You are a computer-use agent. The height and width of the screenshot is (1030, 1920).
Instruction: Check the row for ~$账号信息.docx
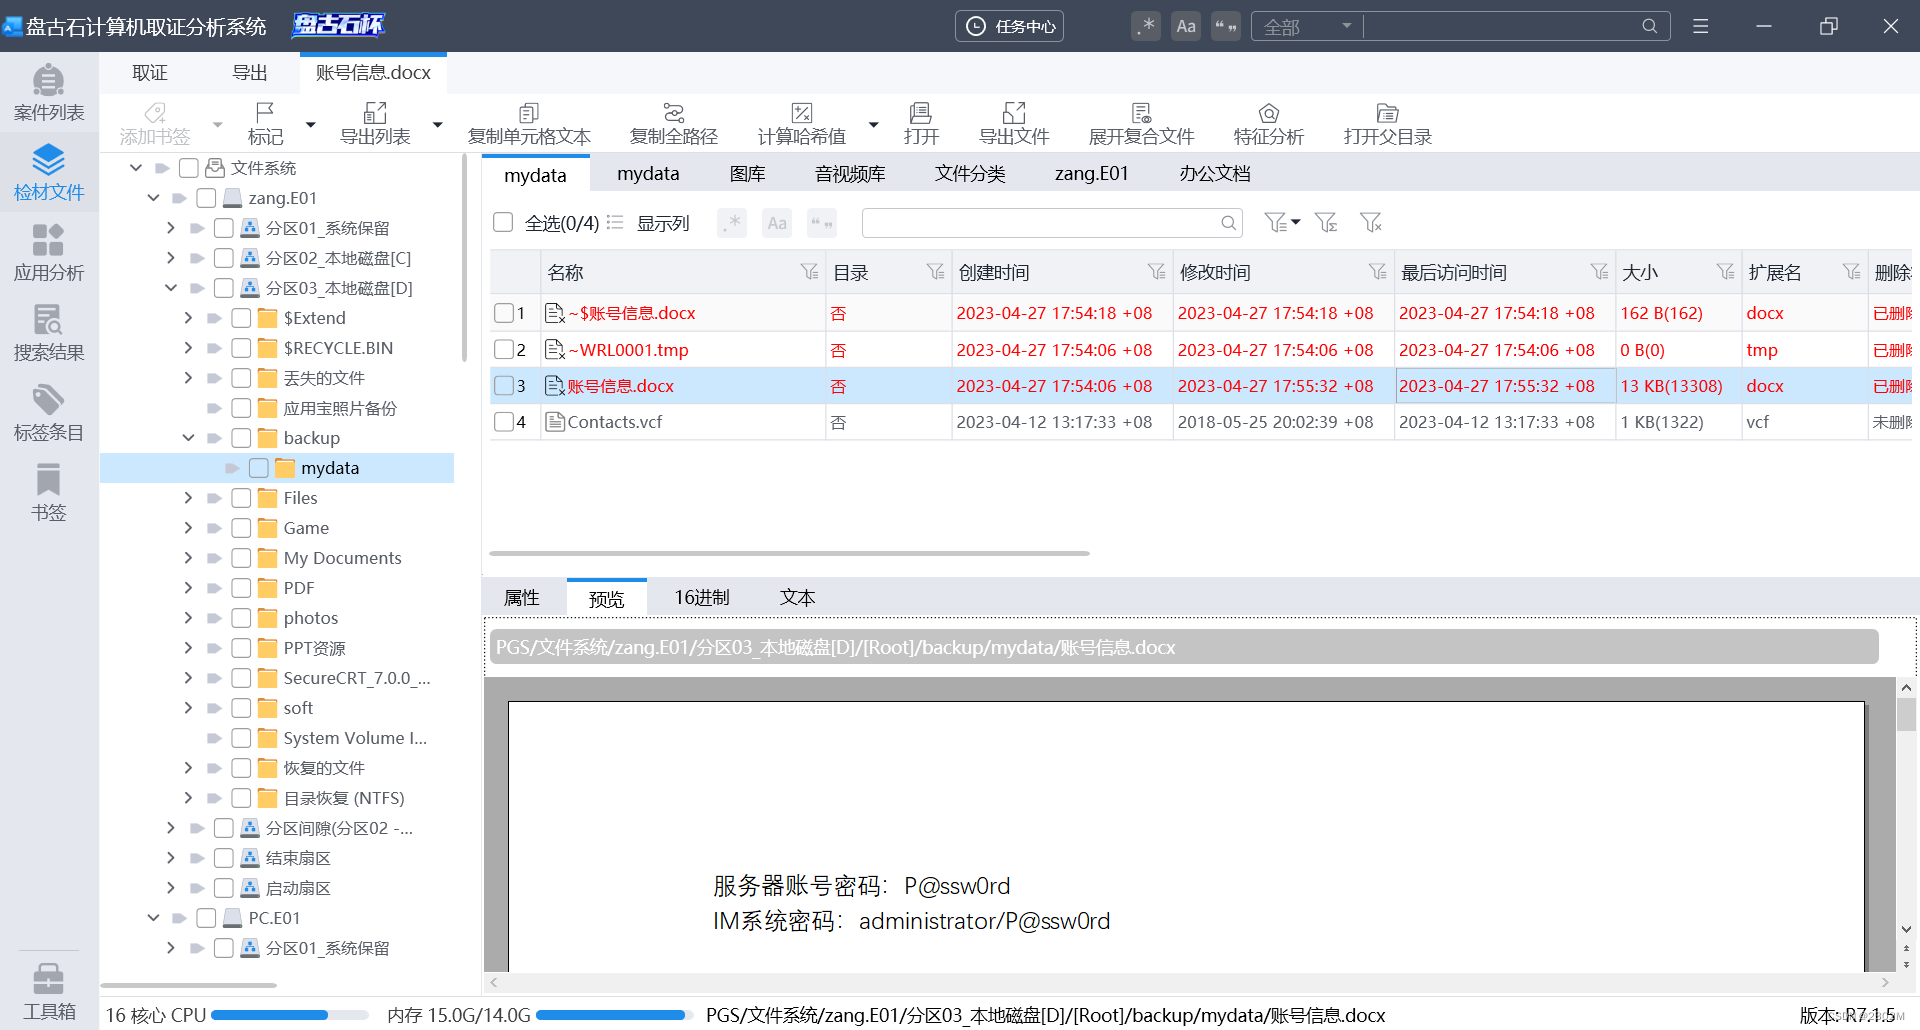coord(504,313)
